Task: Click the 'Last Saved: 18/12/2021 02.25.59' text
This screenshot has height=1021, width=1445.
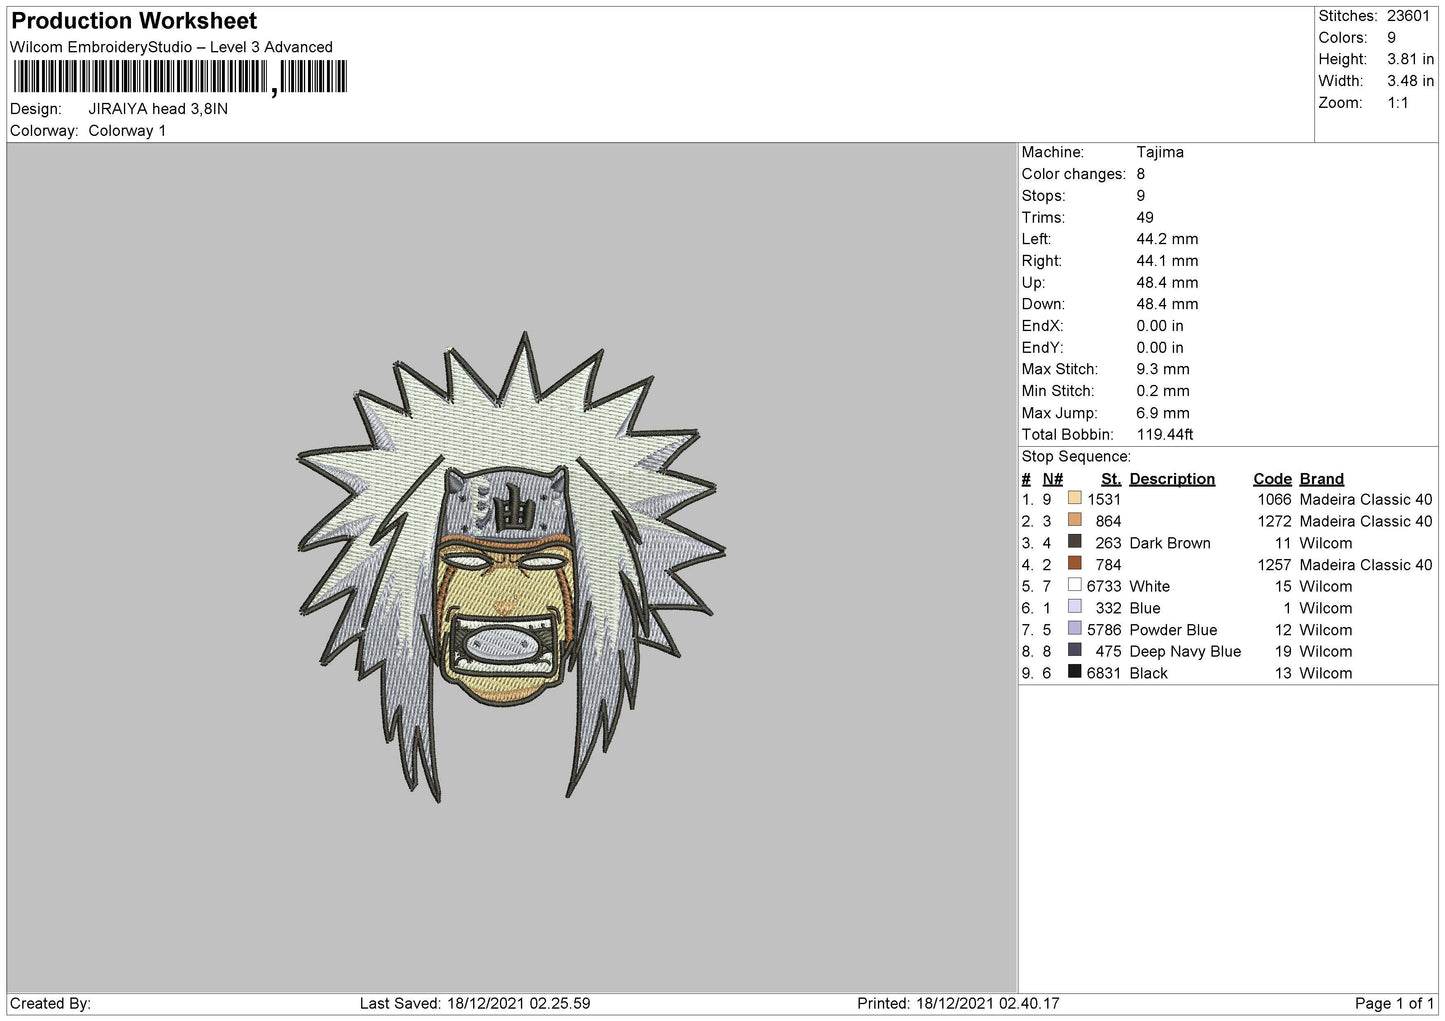Action: pyautogui.click(x=475, y=1003)
